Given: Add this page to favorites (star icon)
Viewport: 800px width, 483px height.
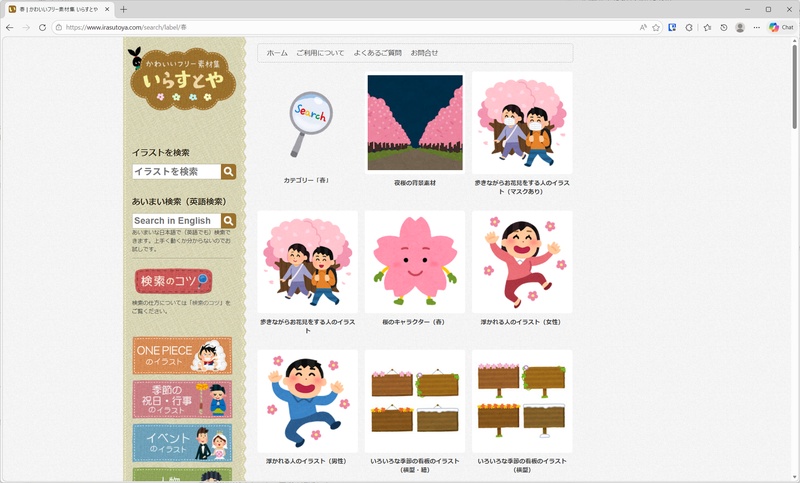Looking at the screenshot, I should click(x=656, y=27).
